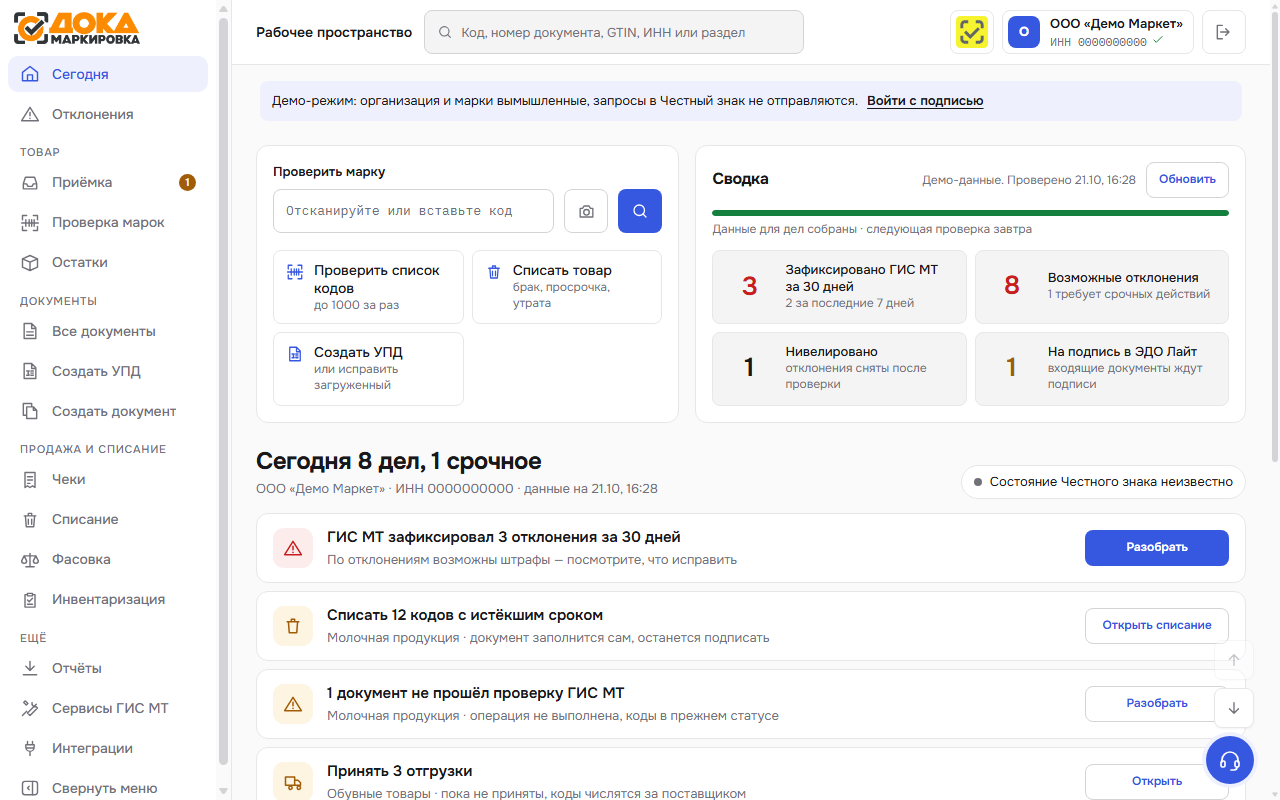Open Сервисы ГИС МТ

108,708
